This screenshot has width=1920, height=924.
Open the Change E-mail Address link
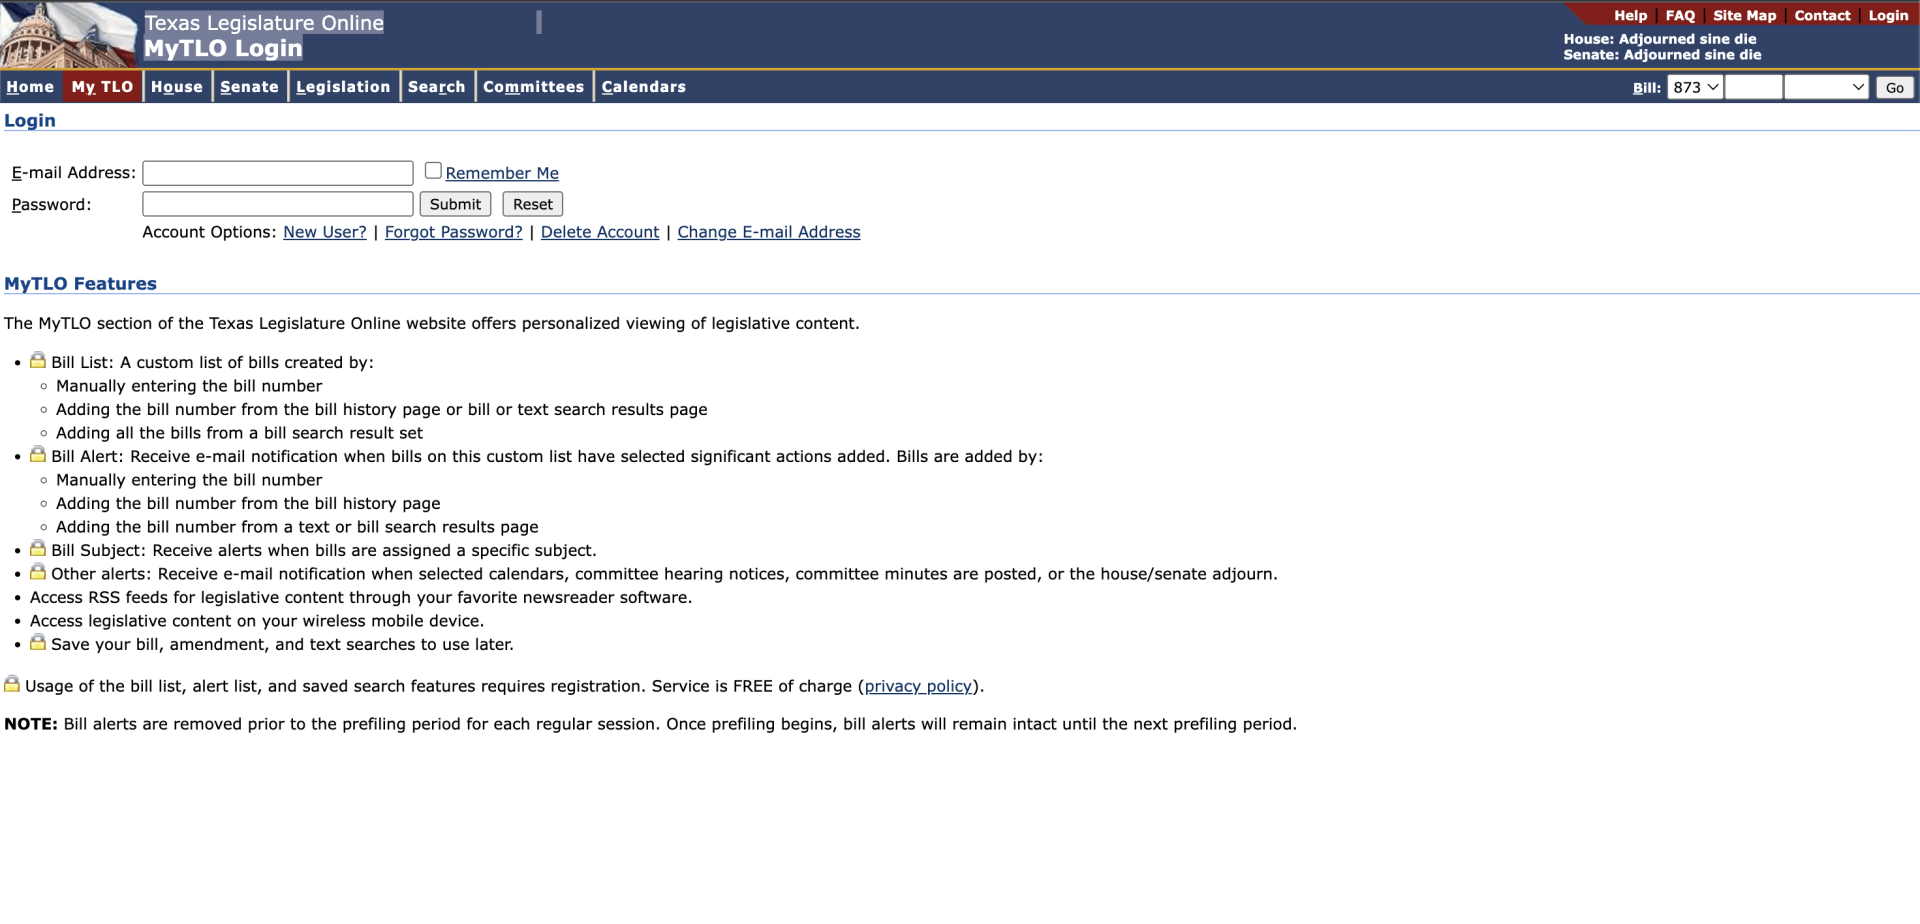(x=769, y=232)
